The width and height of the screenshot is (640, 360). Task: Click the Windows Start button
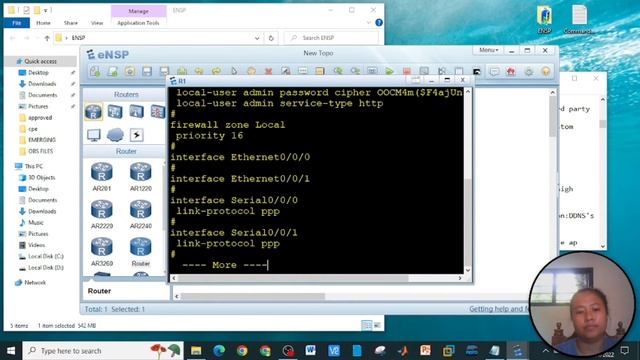(x=11, y=351)
